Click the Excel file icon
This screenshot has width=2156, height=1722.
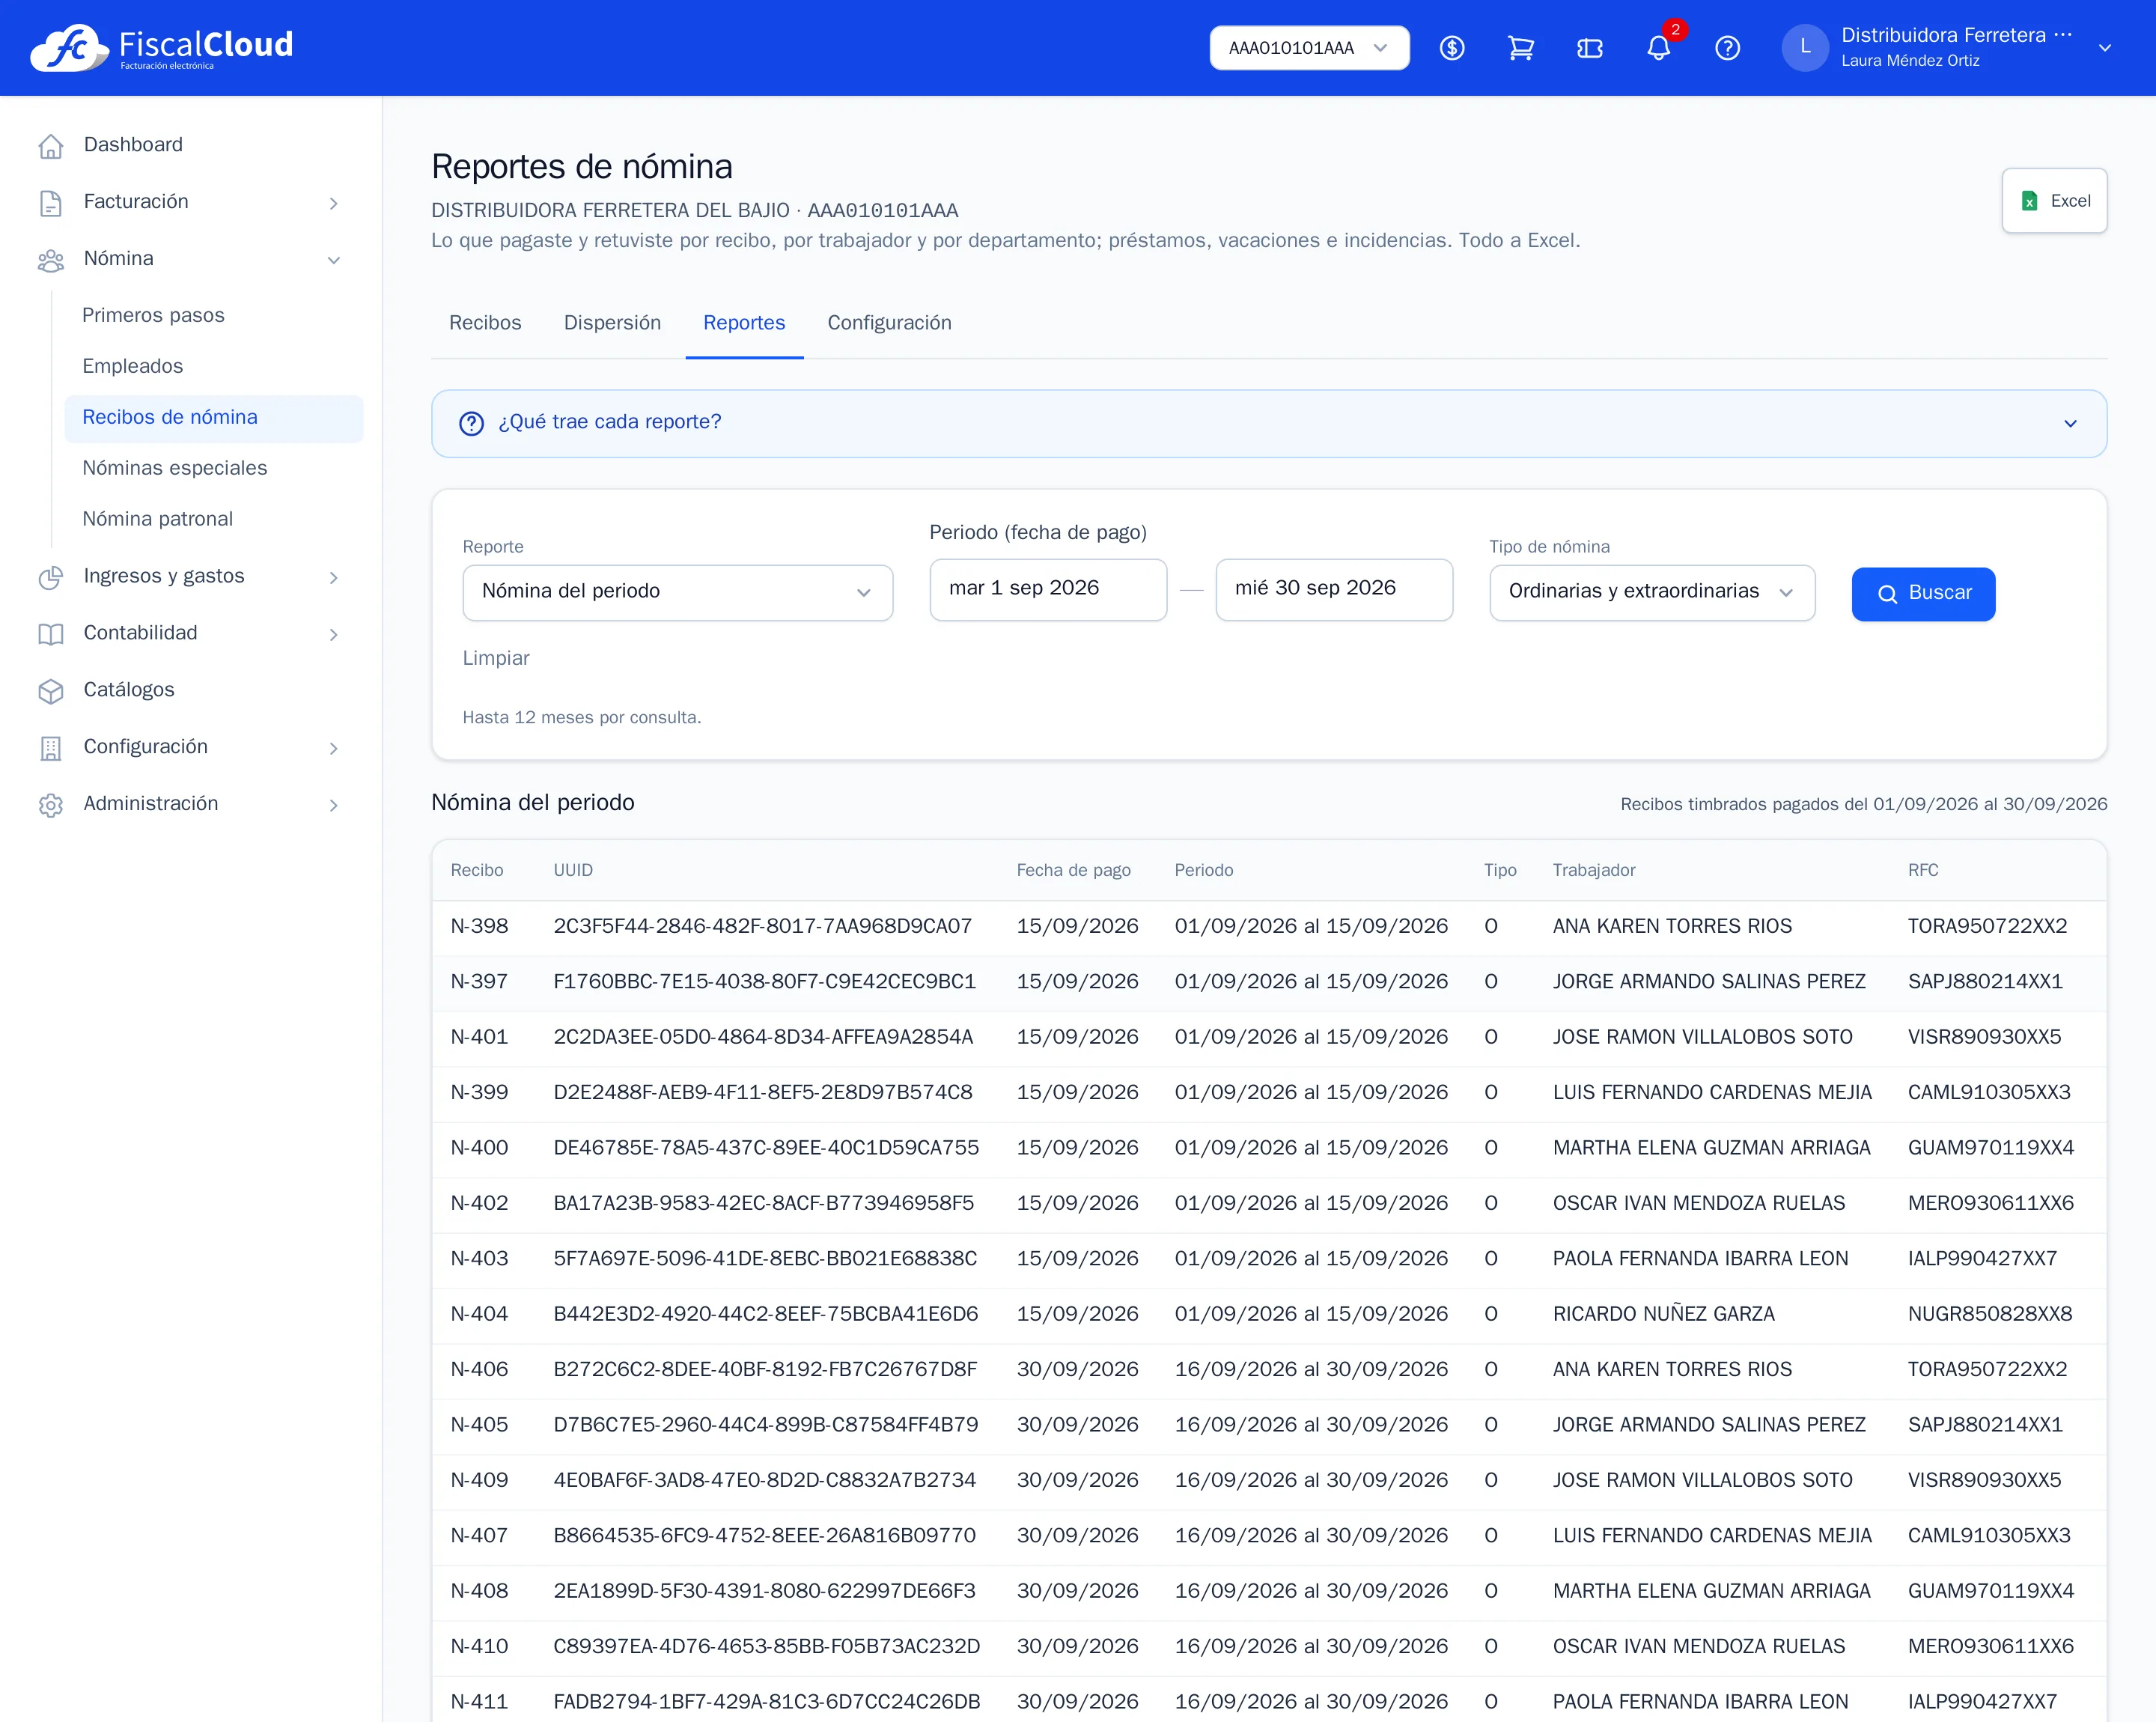(x=2029, y=201)
